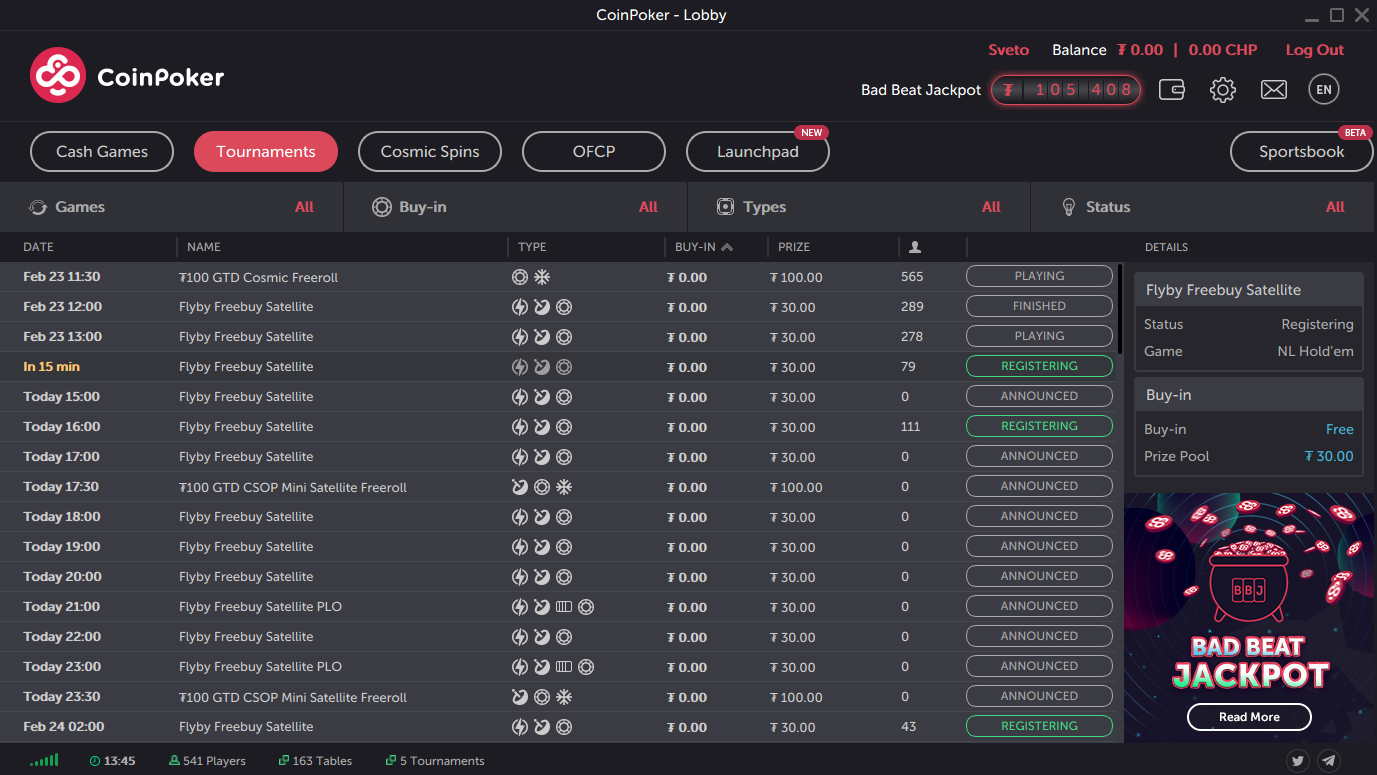Open the Sportsbook beta section
1377x775 pixels.
(1301, 152)
